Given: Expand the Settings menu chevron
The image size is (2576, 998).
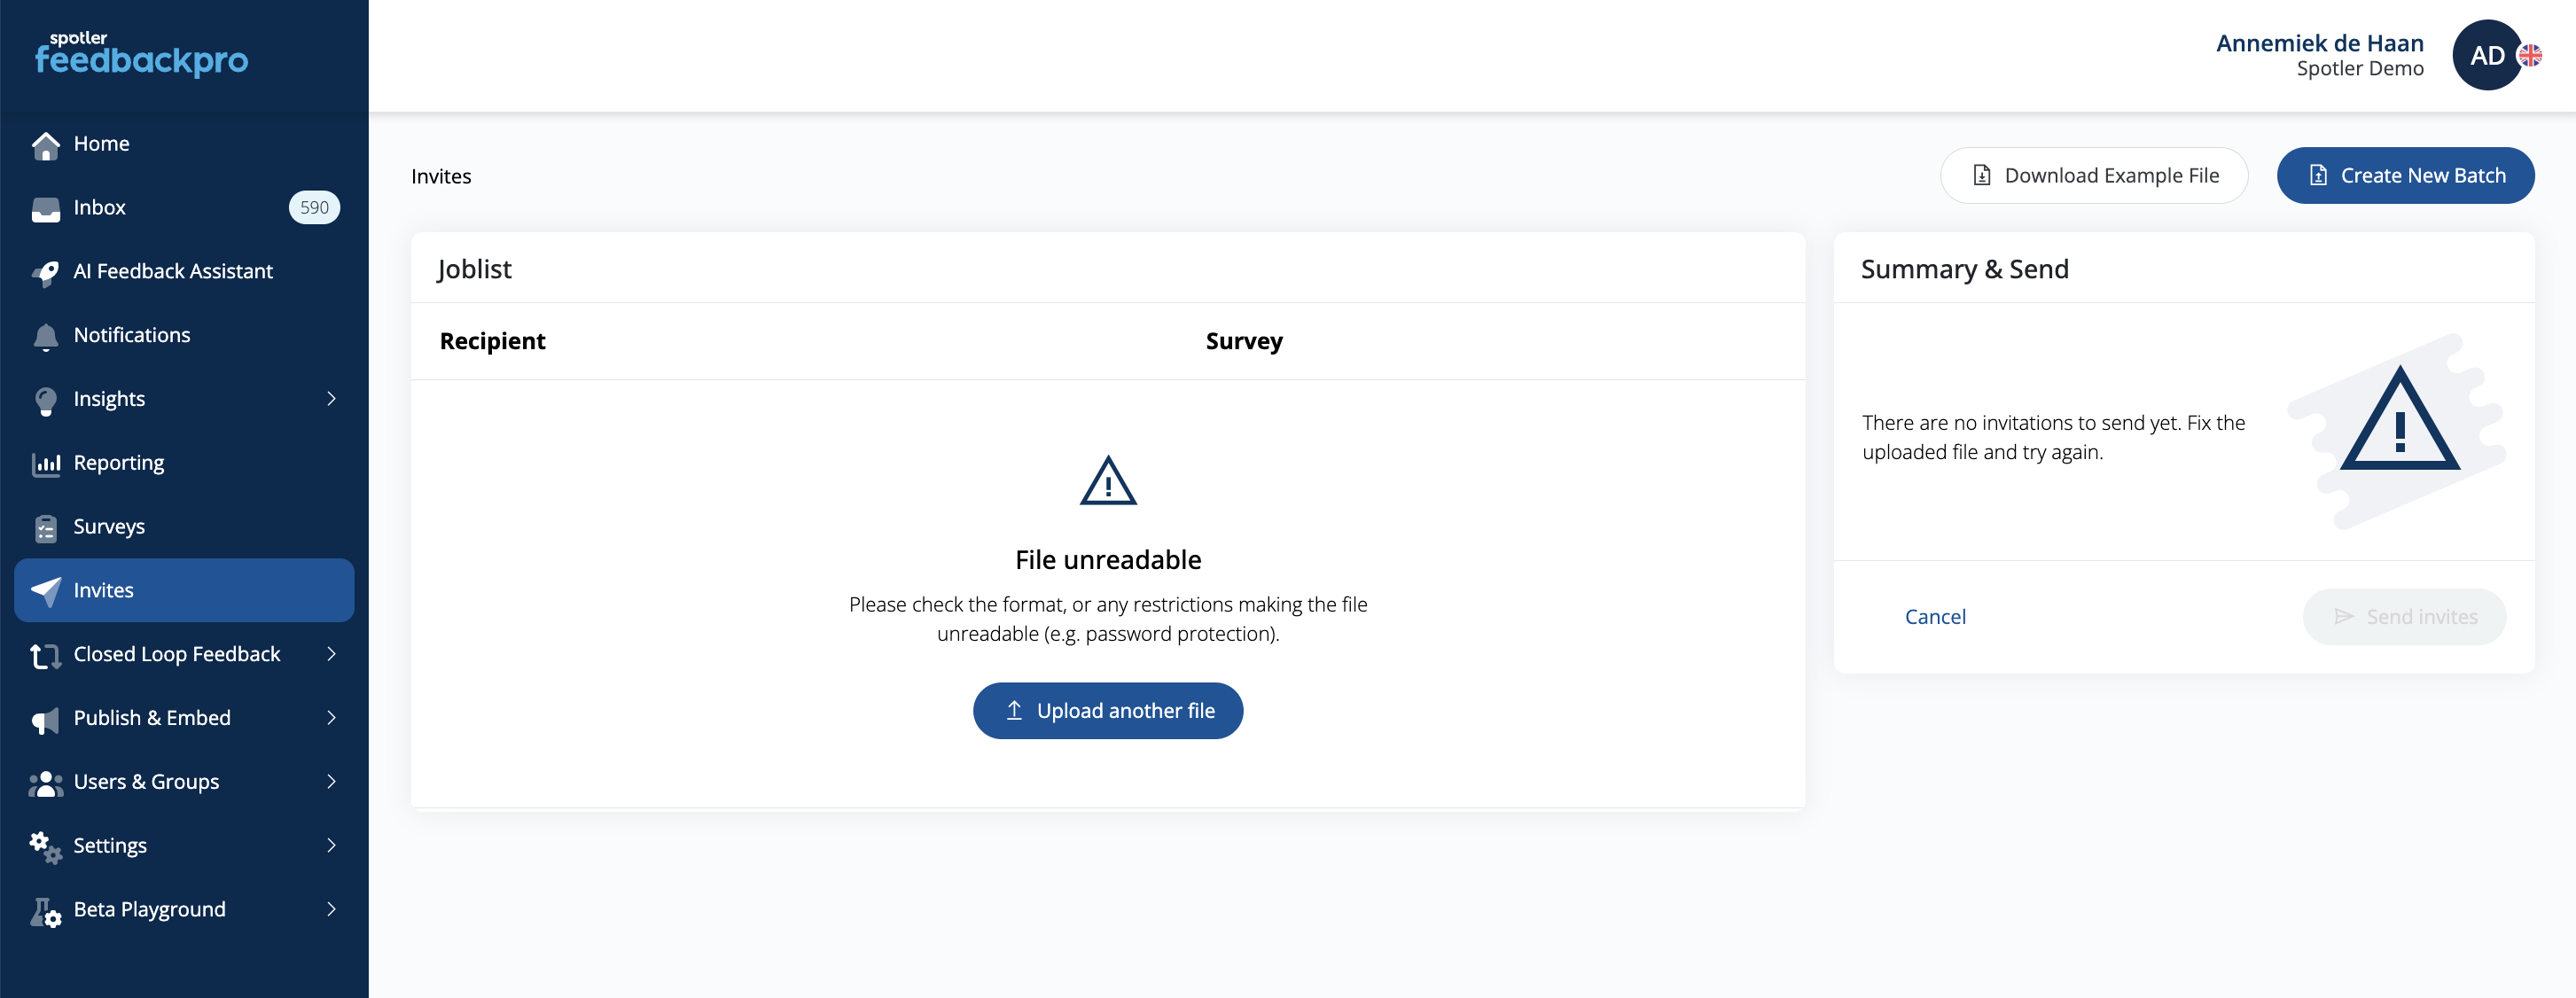Looking at the screenshot, I should 331,846.
